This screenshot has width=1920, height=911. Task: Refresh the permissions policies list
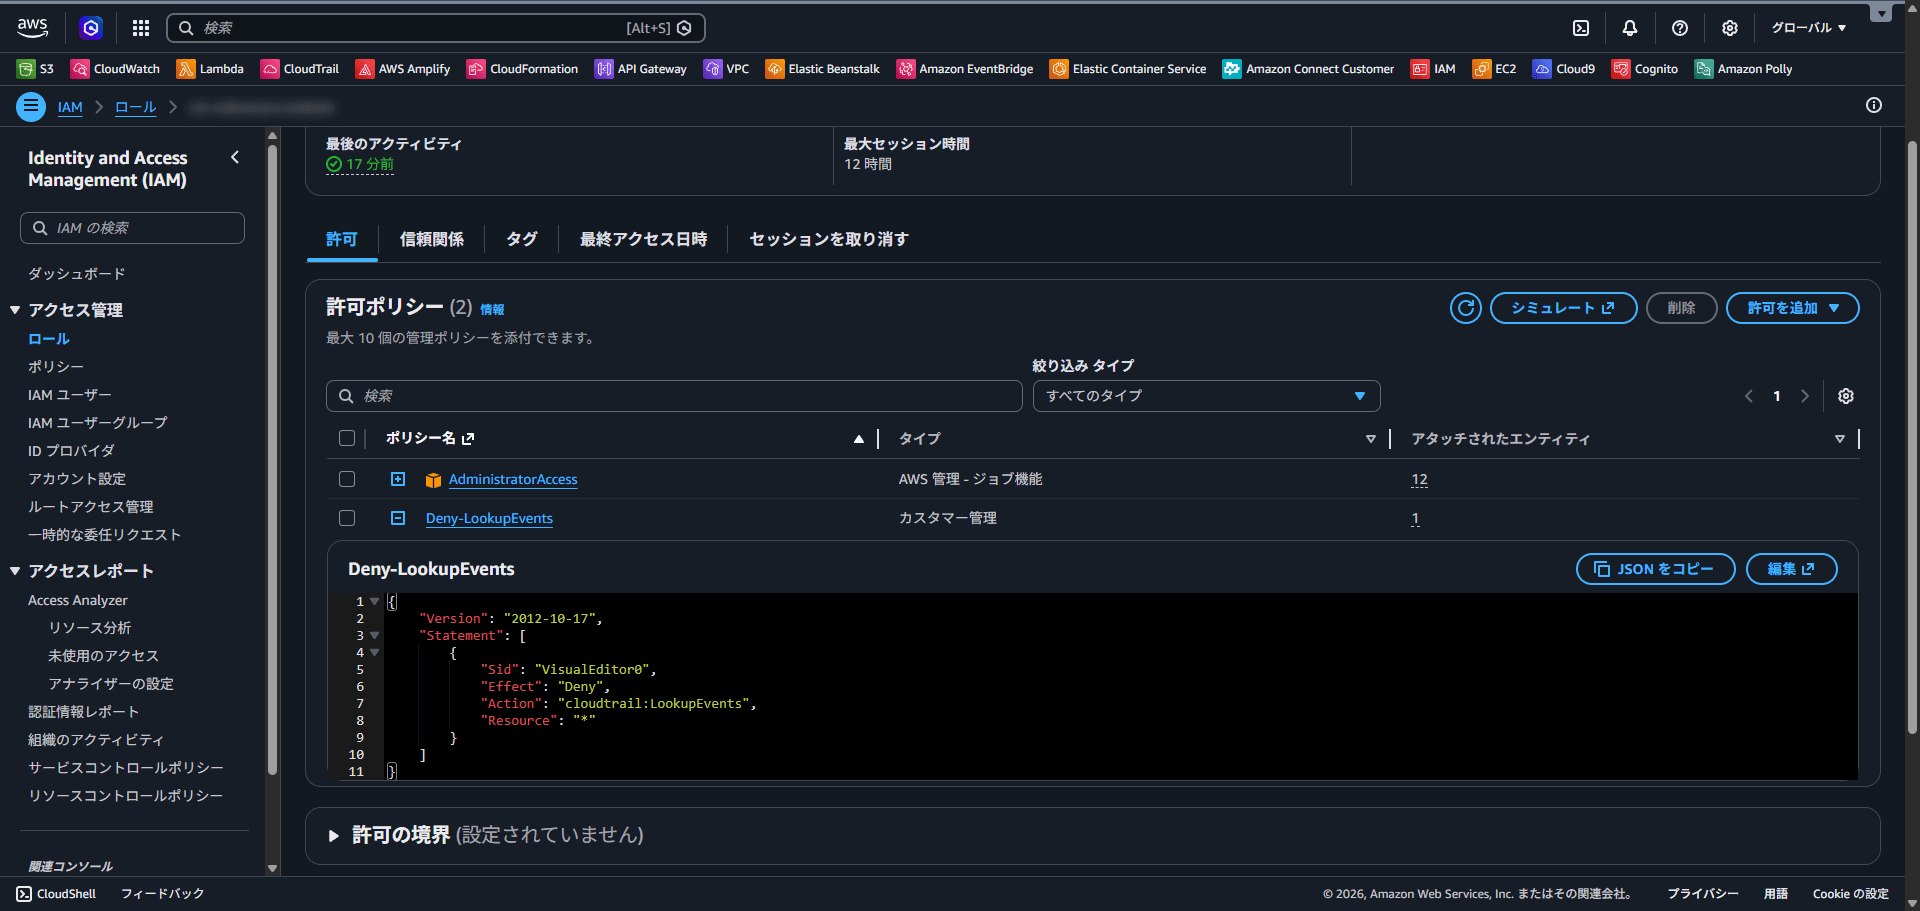(x=1466, y=308)
